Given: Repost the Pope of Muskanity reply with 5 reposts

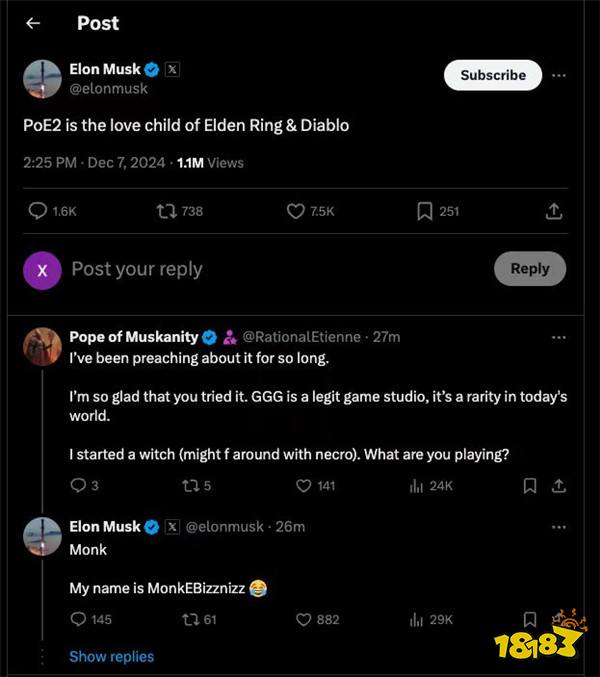Looking at the screenshot, I should (196, 486).
